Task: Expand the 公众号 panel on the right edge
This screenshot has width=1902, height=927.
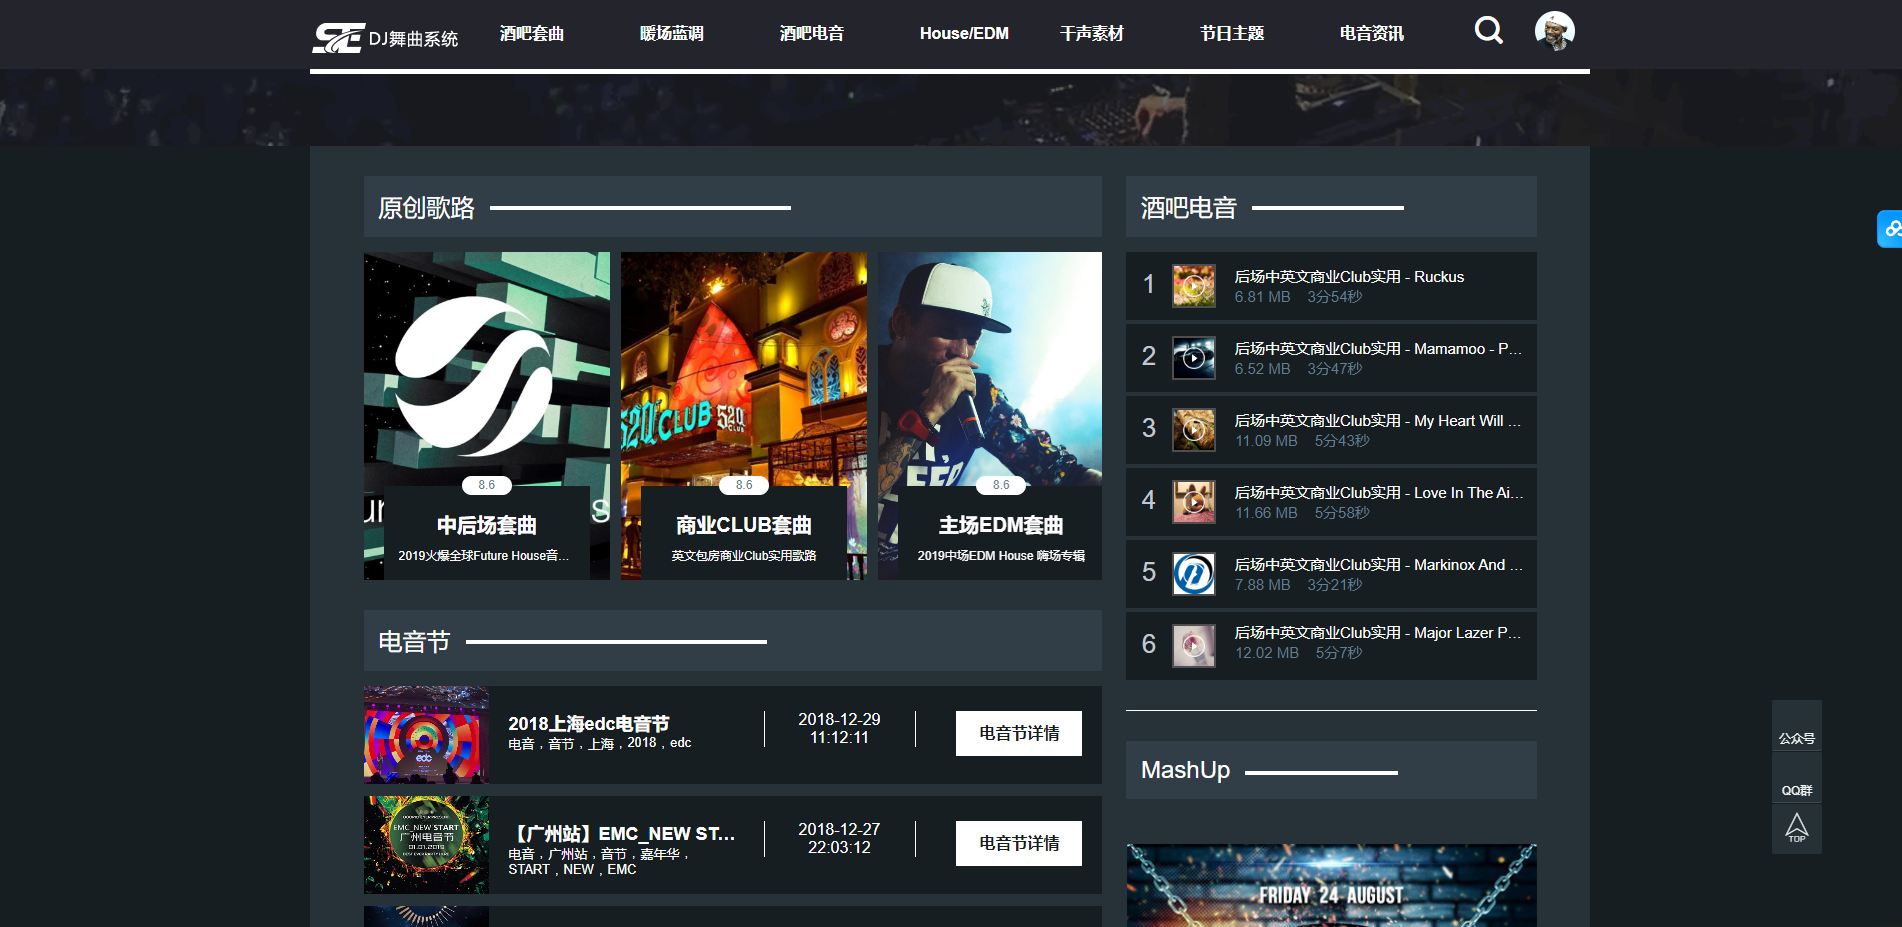Action: pos(1796,737)
